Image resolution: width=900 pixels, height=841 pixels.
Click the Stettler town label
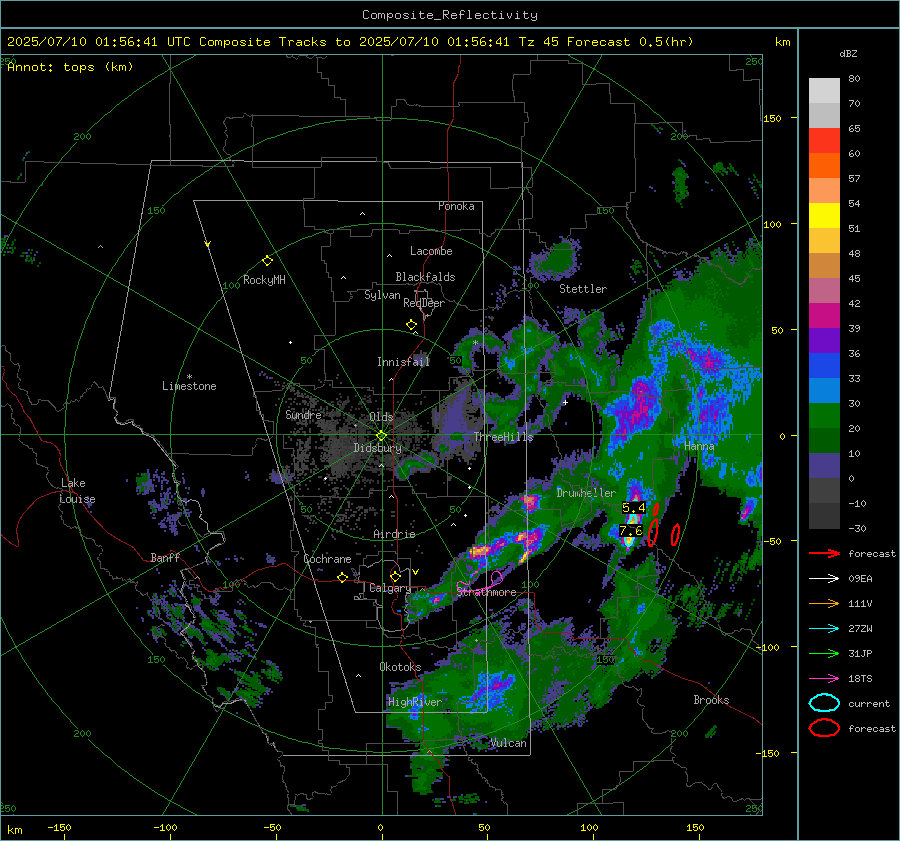pyautogui.click(x=583, y=289)
